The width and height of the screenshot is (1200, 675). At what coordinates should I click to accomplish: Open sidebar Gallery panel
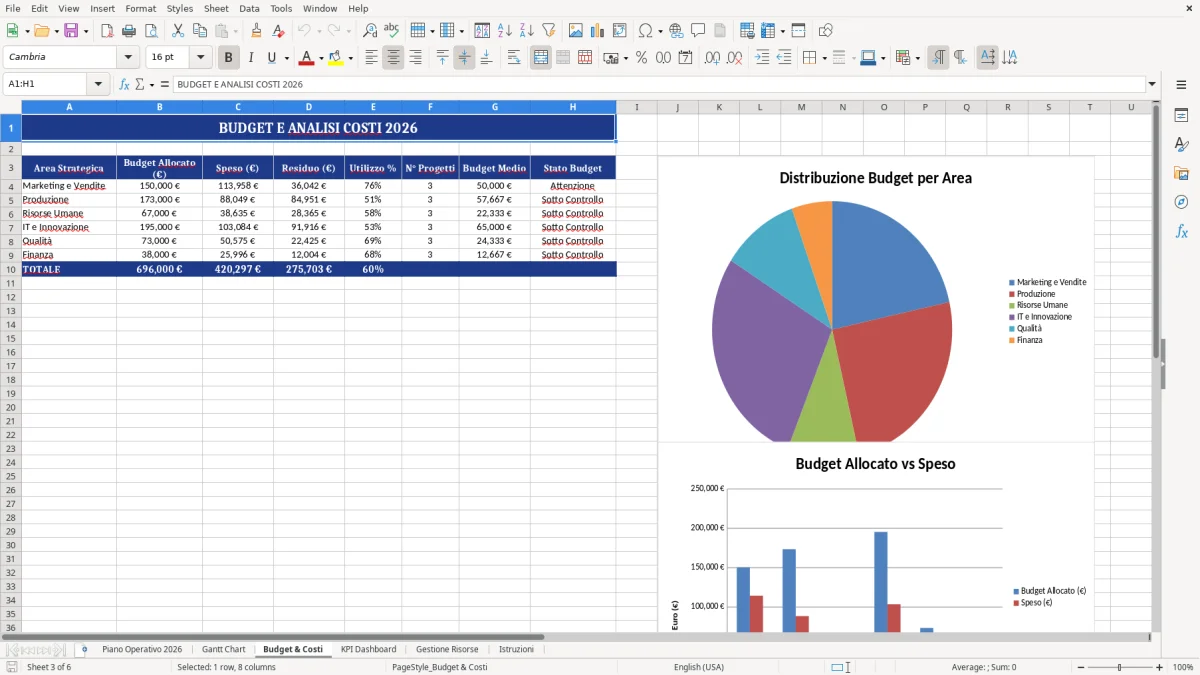tap(1181, 173)
